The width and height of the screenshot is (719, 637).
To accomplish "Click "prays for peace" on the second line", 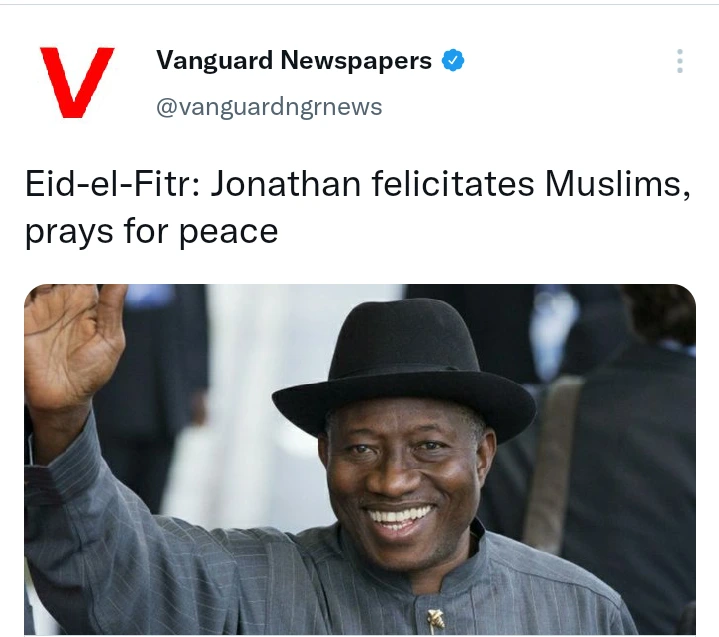I will pos(151,232).
